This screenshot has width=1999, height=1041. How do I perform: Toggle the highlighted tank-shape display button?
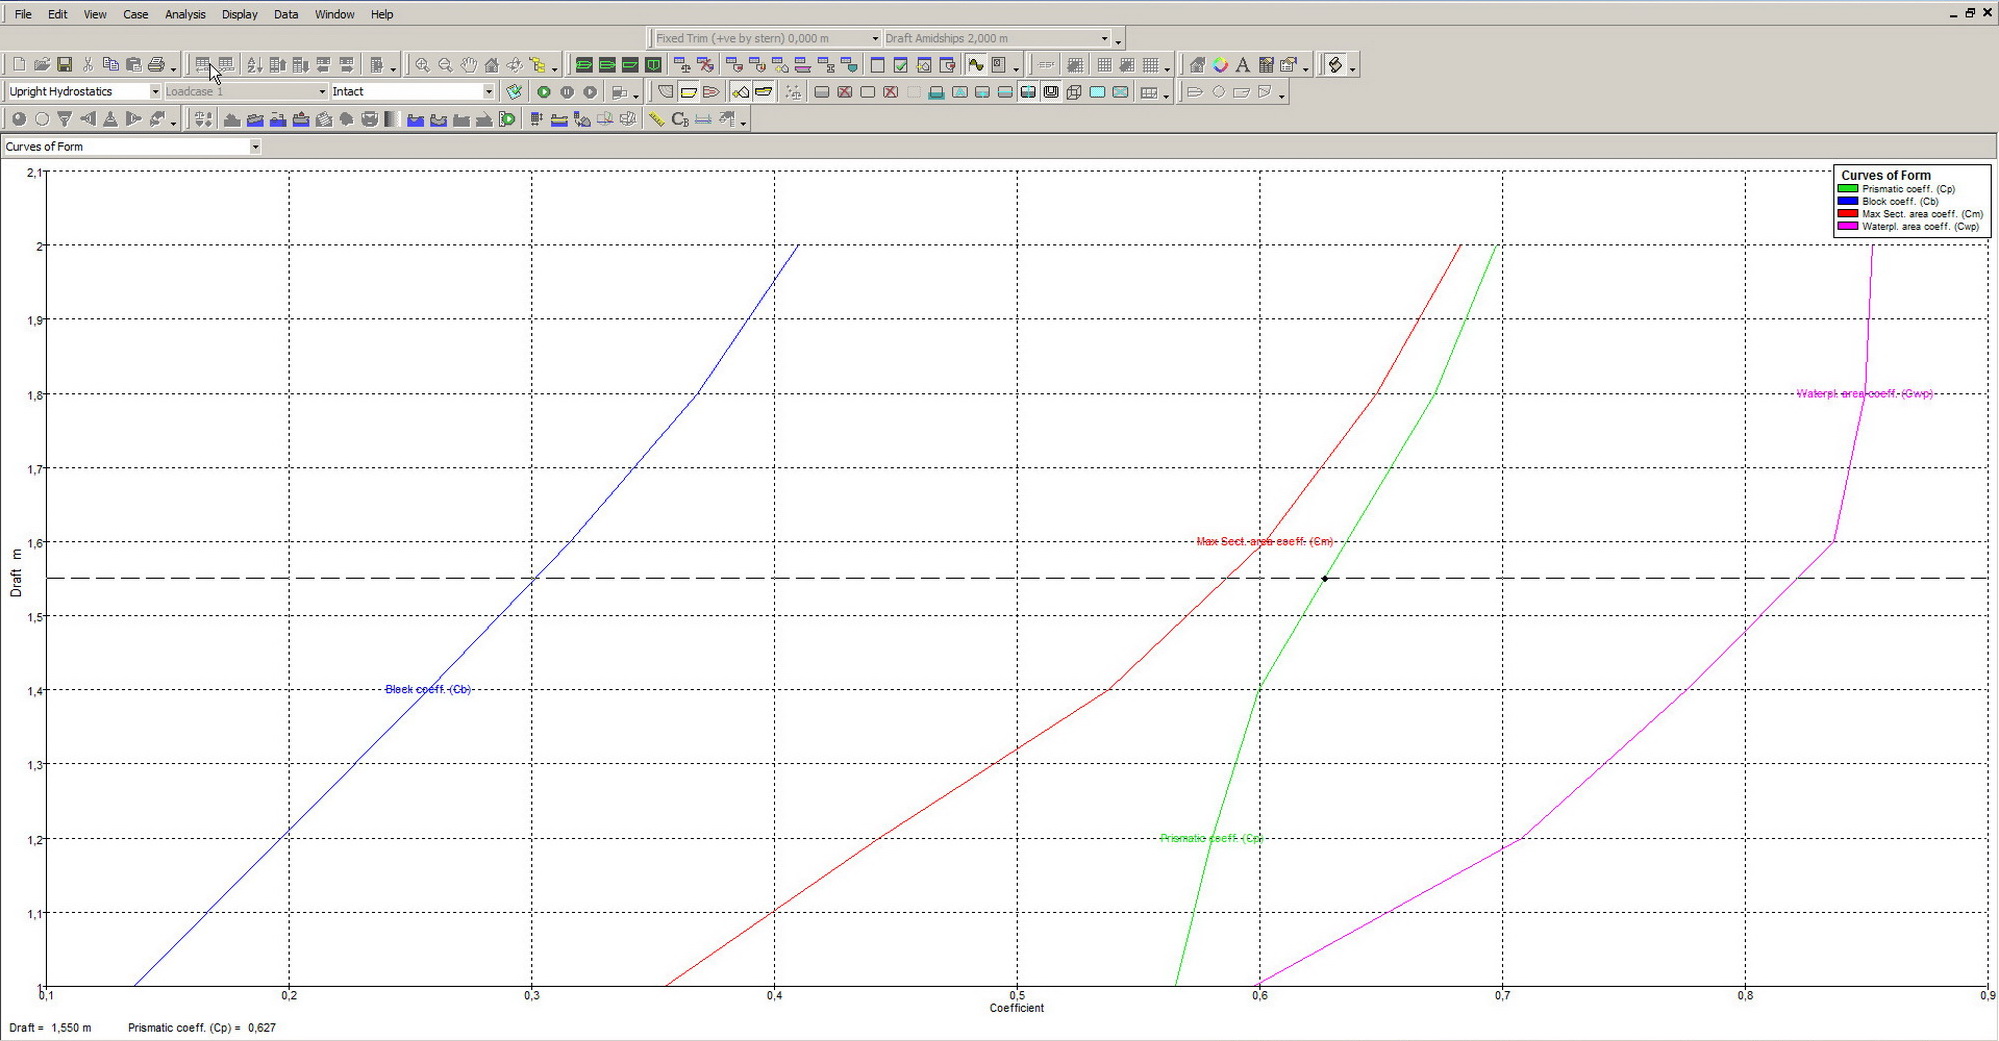click(x=740, y=92)
